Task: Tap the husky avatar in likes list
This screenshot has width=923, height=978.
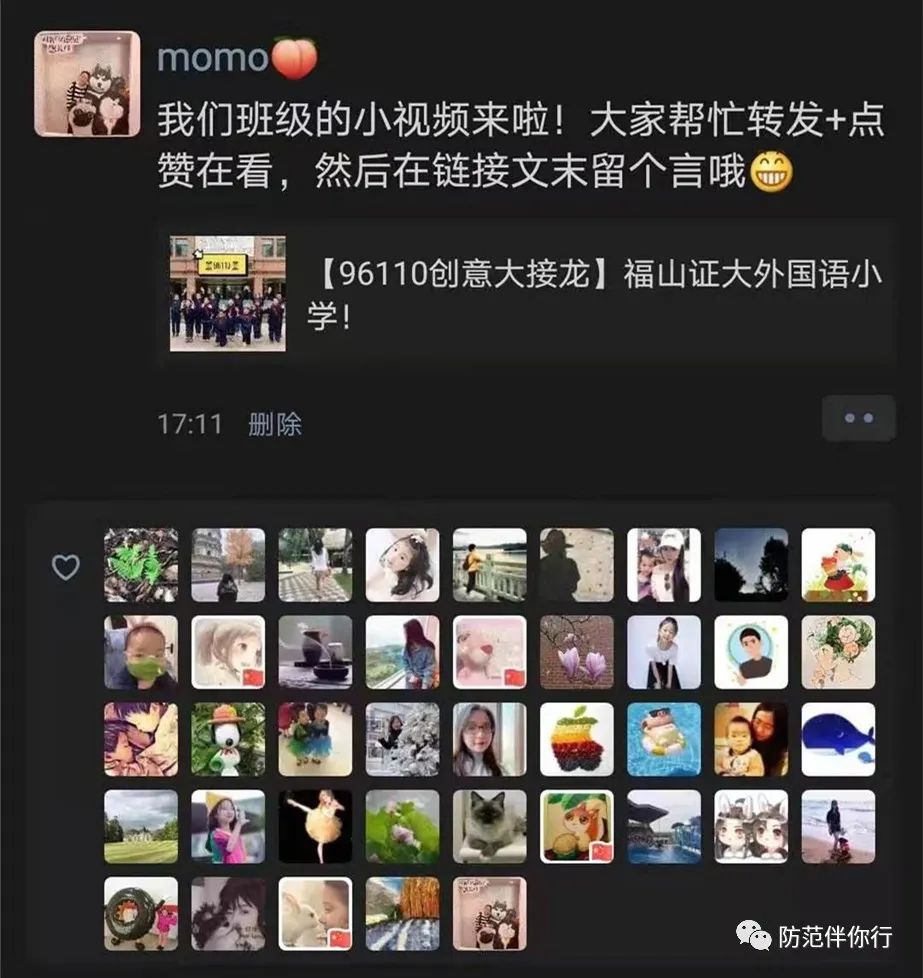Action: pyautogui.click(x=490, y=914)
